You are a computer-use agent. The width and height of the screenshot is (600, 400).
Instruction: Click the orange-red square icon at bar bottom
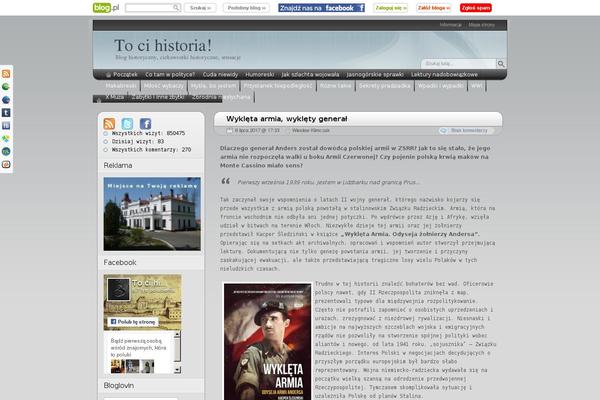point(6,165)
